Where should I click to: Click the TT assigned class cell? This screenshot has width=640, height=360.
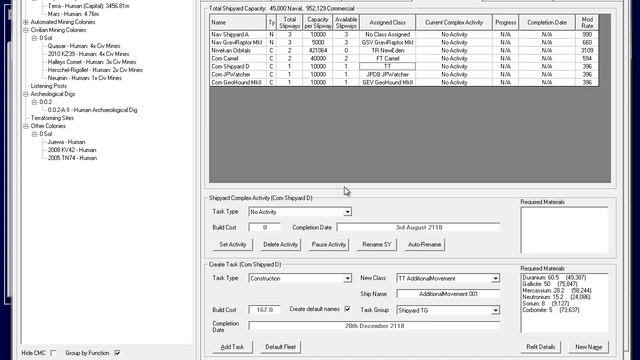pyautogui.click(x=387, y=67)
